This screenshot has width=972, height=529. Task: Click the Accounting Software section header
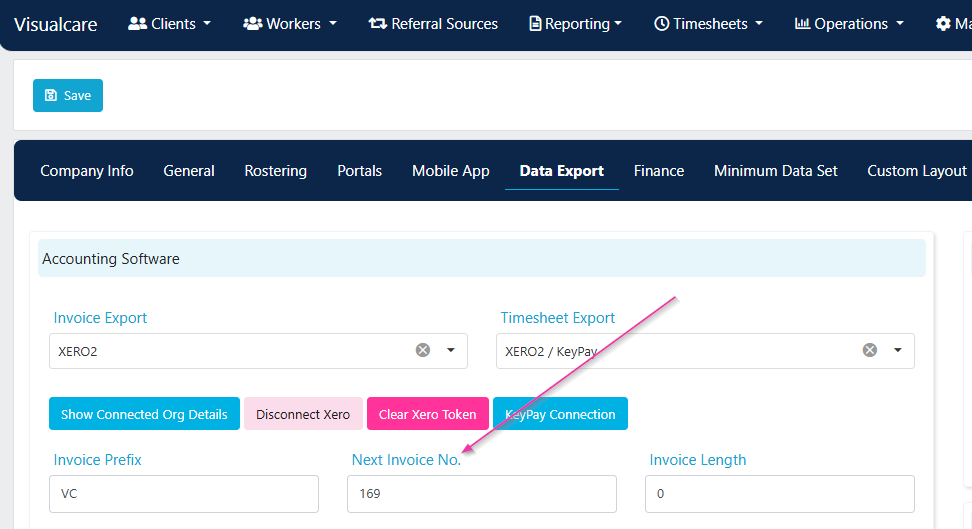(x=482, y=259)
